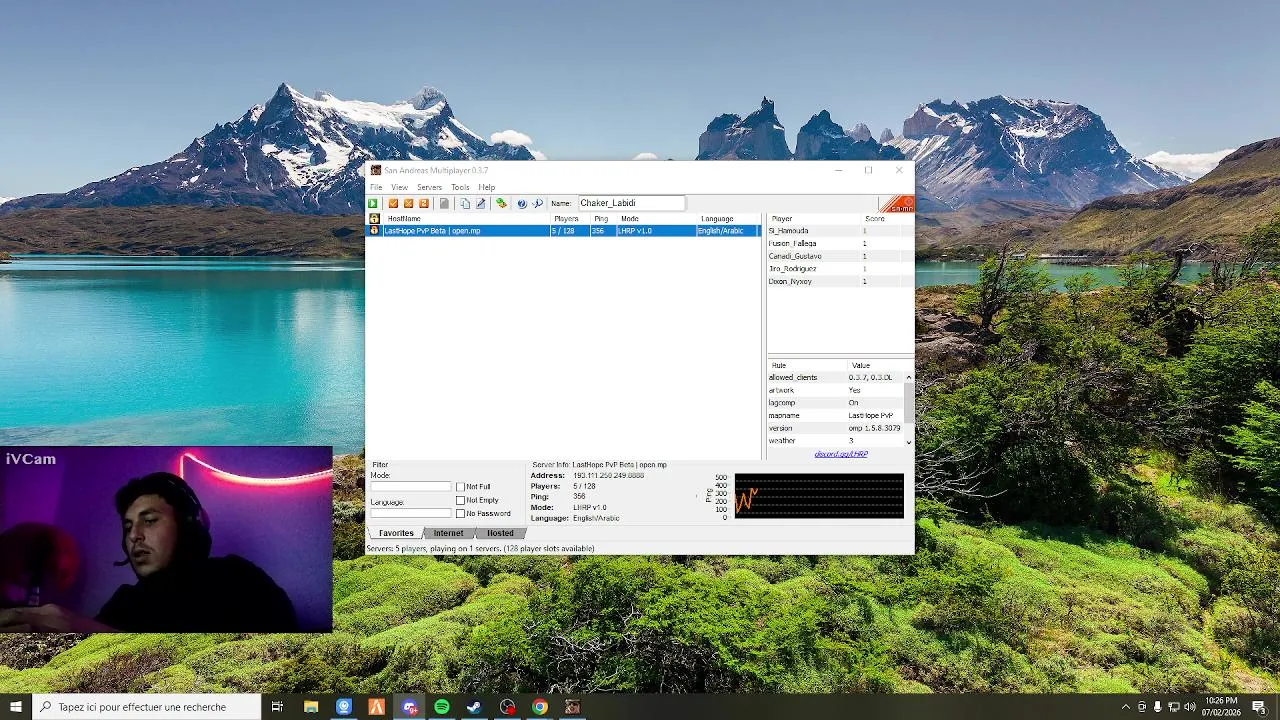1280x720 pixels.
Task: Select player Dixon_Nyxey in player list
Action: pos(840,281)
